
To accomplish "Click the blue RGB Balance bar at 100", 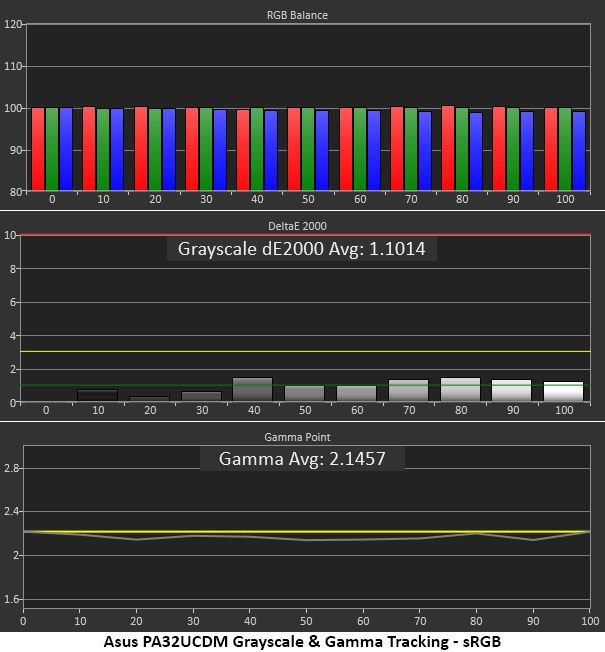I will point(579,151).
